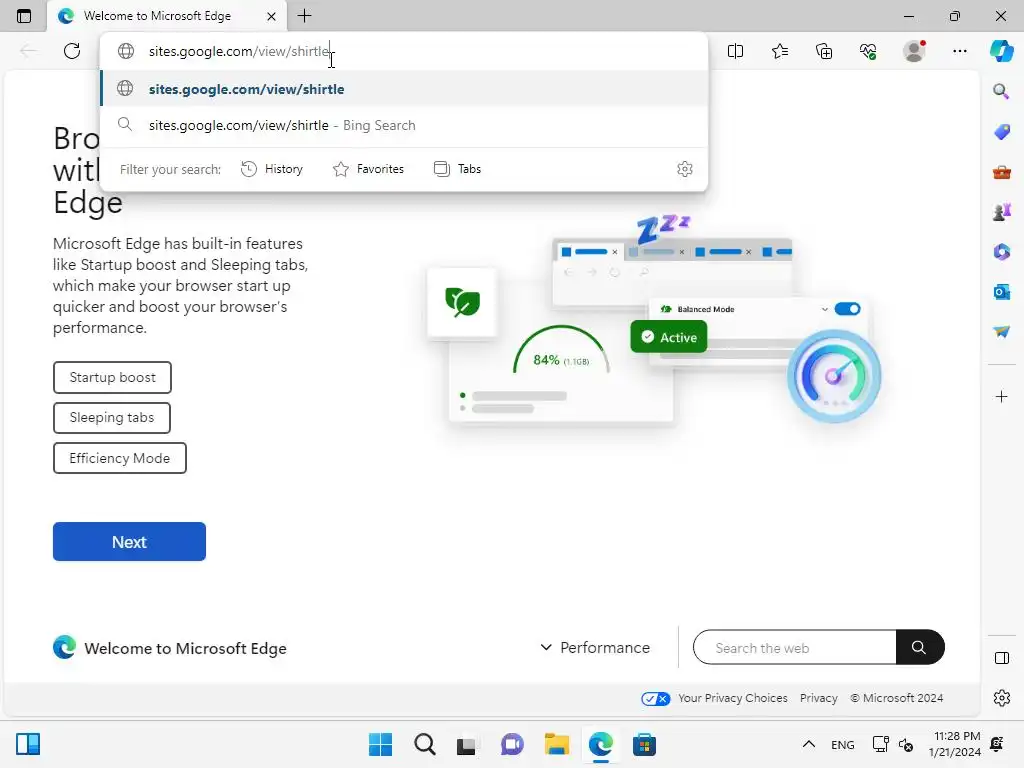1024x768 pixels.
Task: Open taskbar Search magnifier
Action: pyautogui.click(x=424, y=744)
